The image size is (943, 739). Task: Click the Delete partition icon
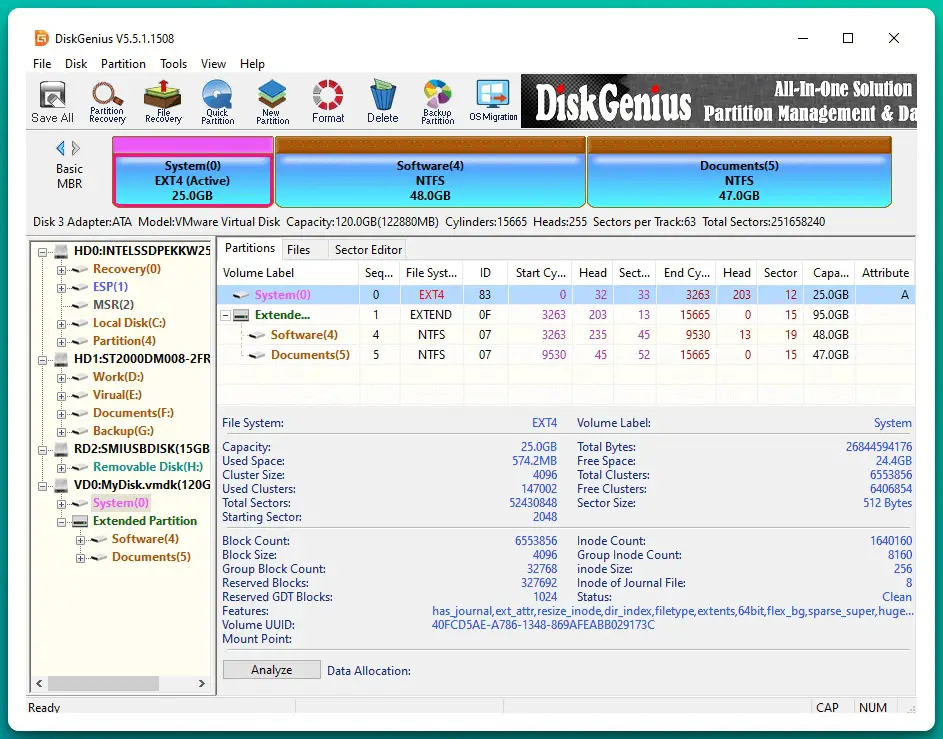(382, 100)
